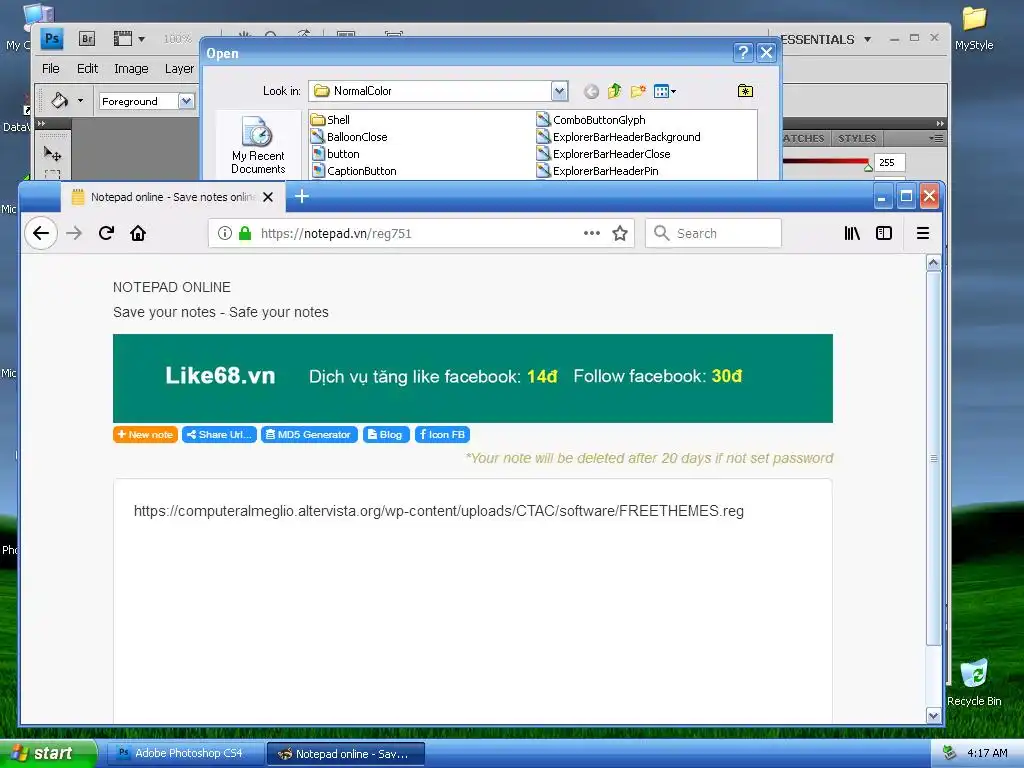Go up one folder level in Open dialog
Viewport: 1024px width, 768px height.
point(615,91)
